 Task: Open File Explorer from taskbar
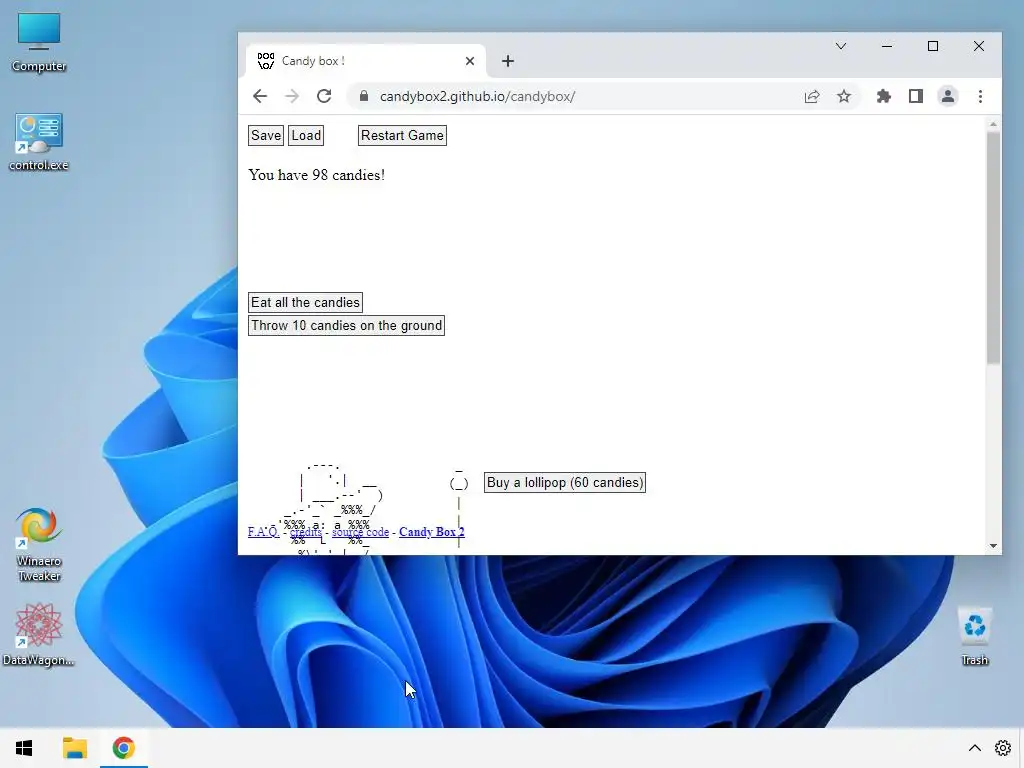[74, 748]
